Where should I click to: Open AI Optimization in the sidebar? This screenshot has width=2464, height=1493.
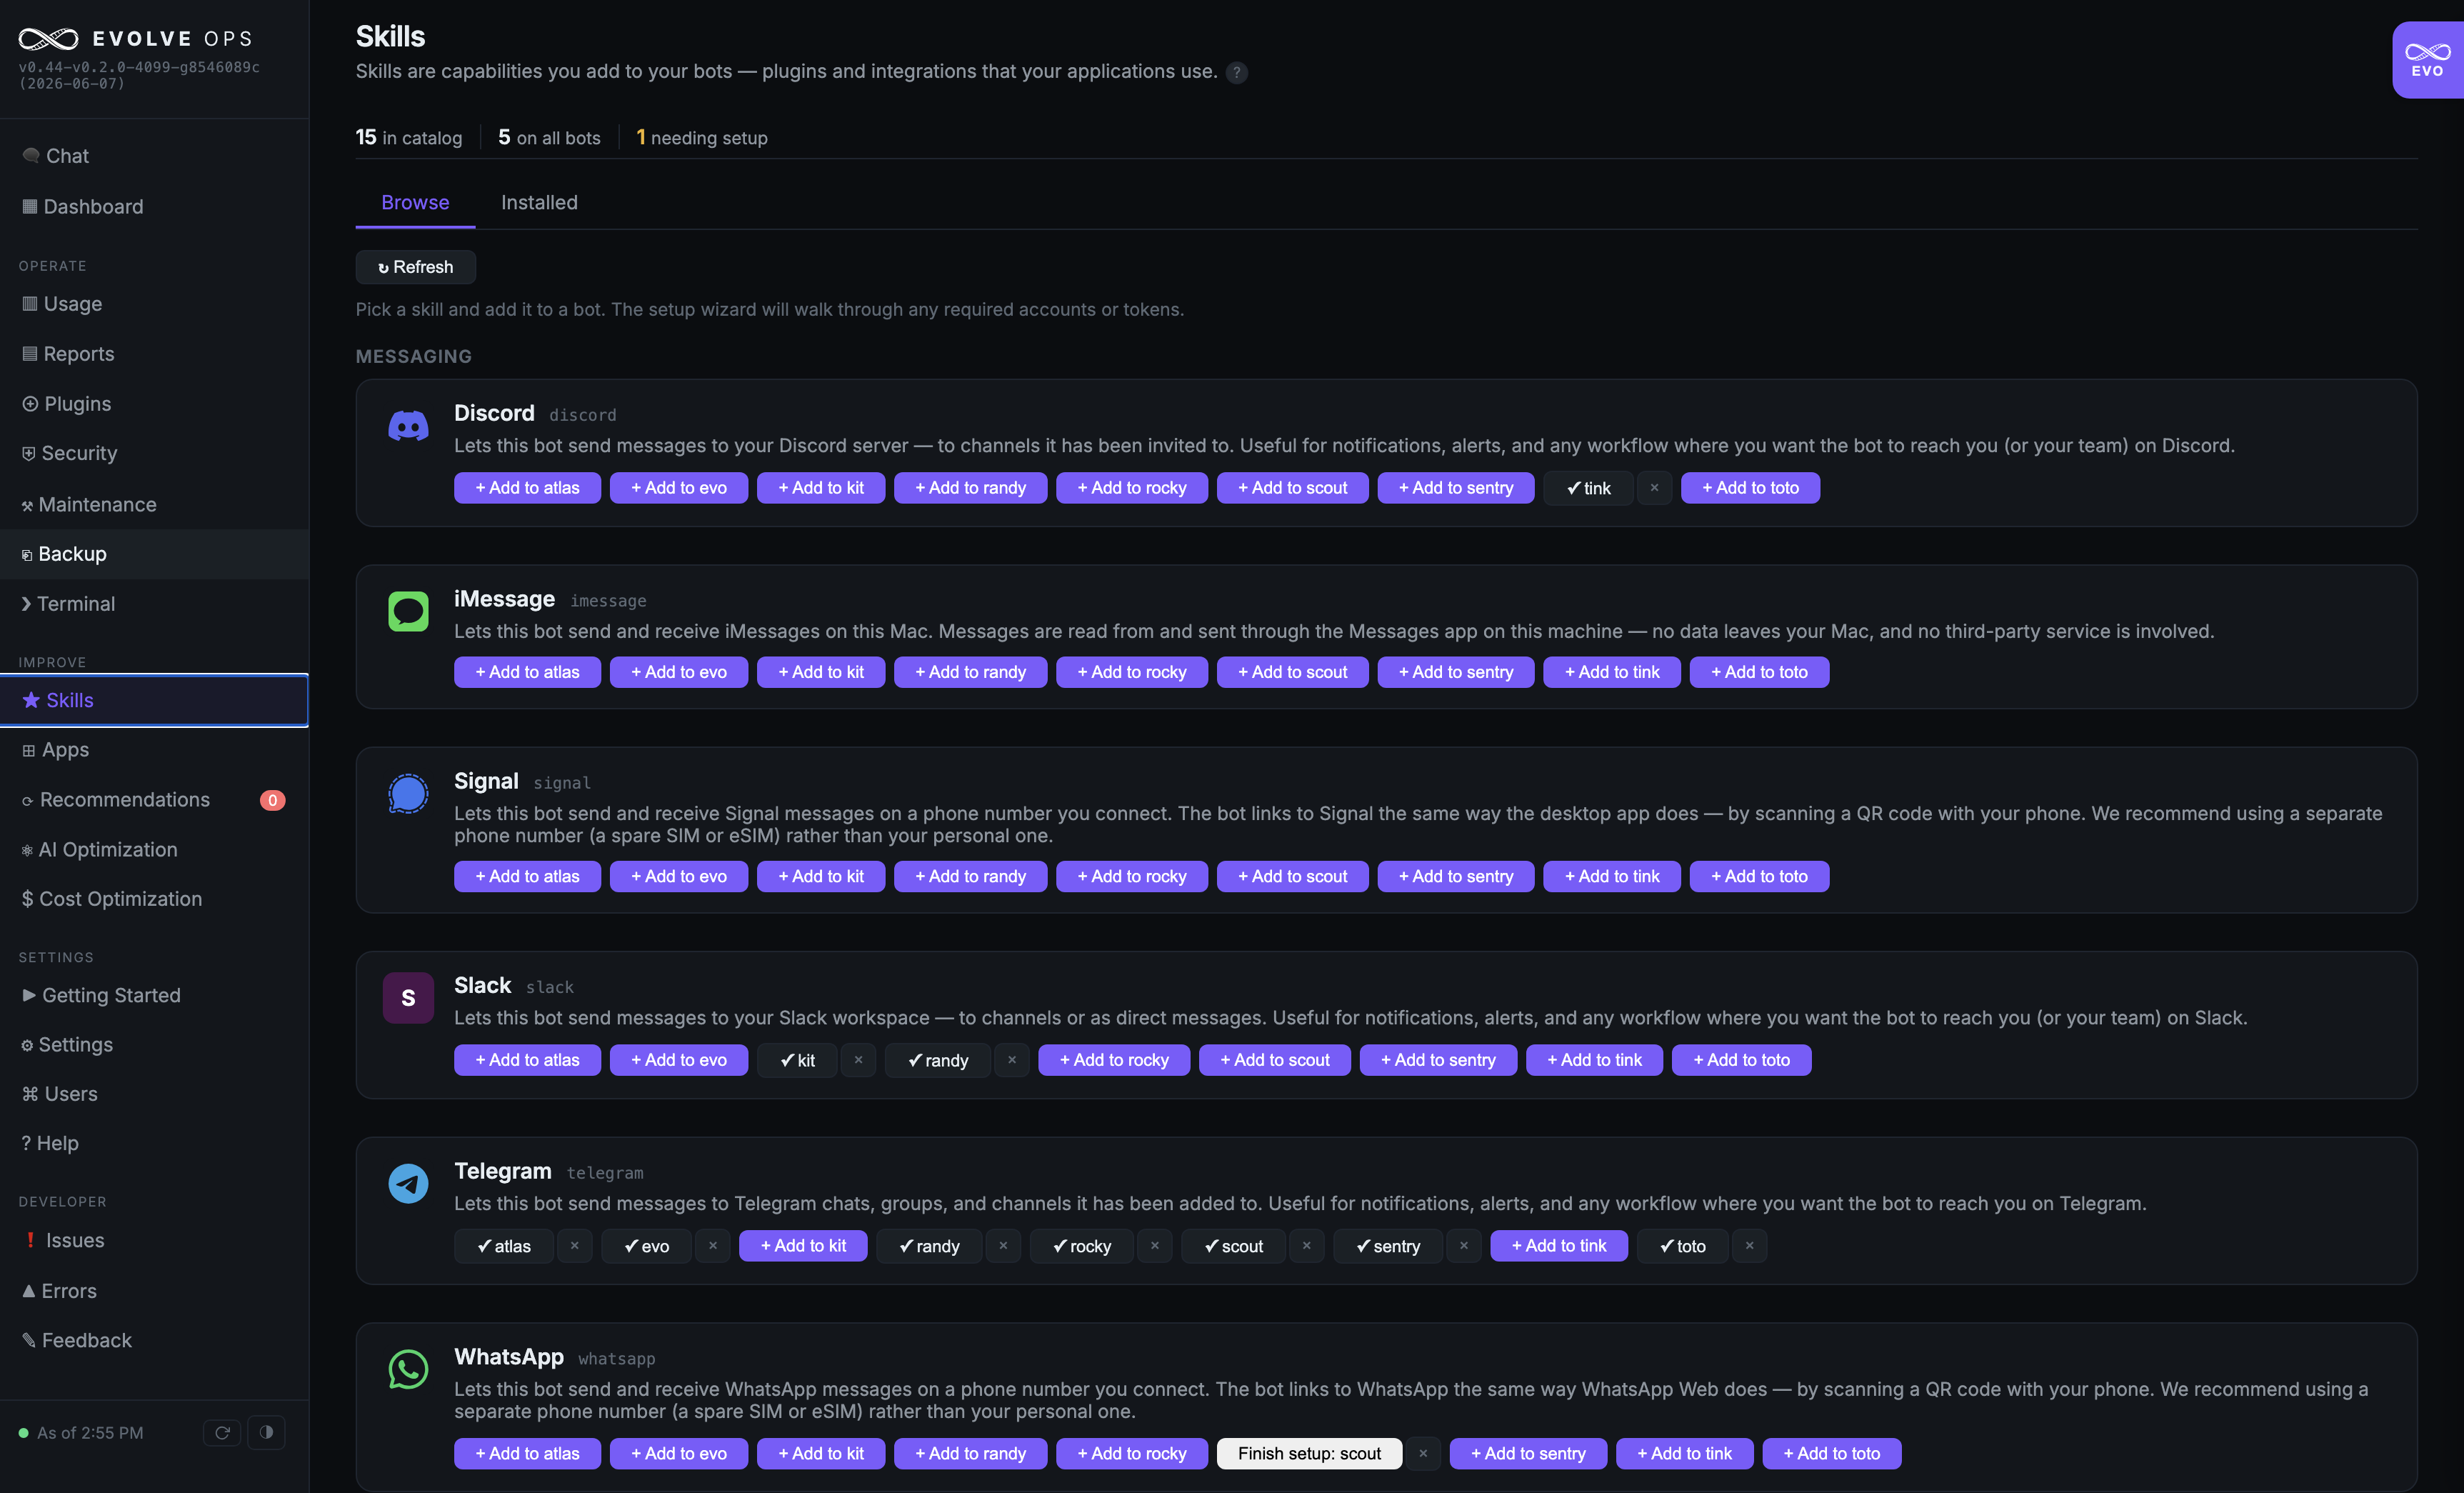(154, 850)
